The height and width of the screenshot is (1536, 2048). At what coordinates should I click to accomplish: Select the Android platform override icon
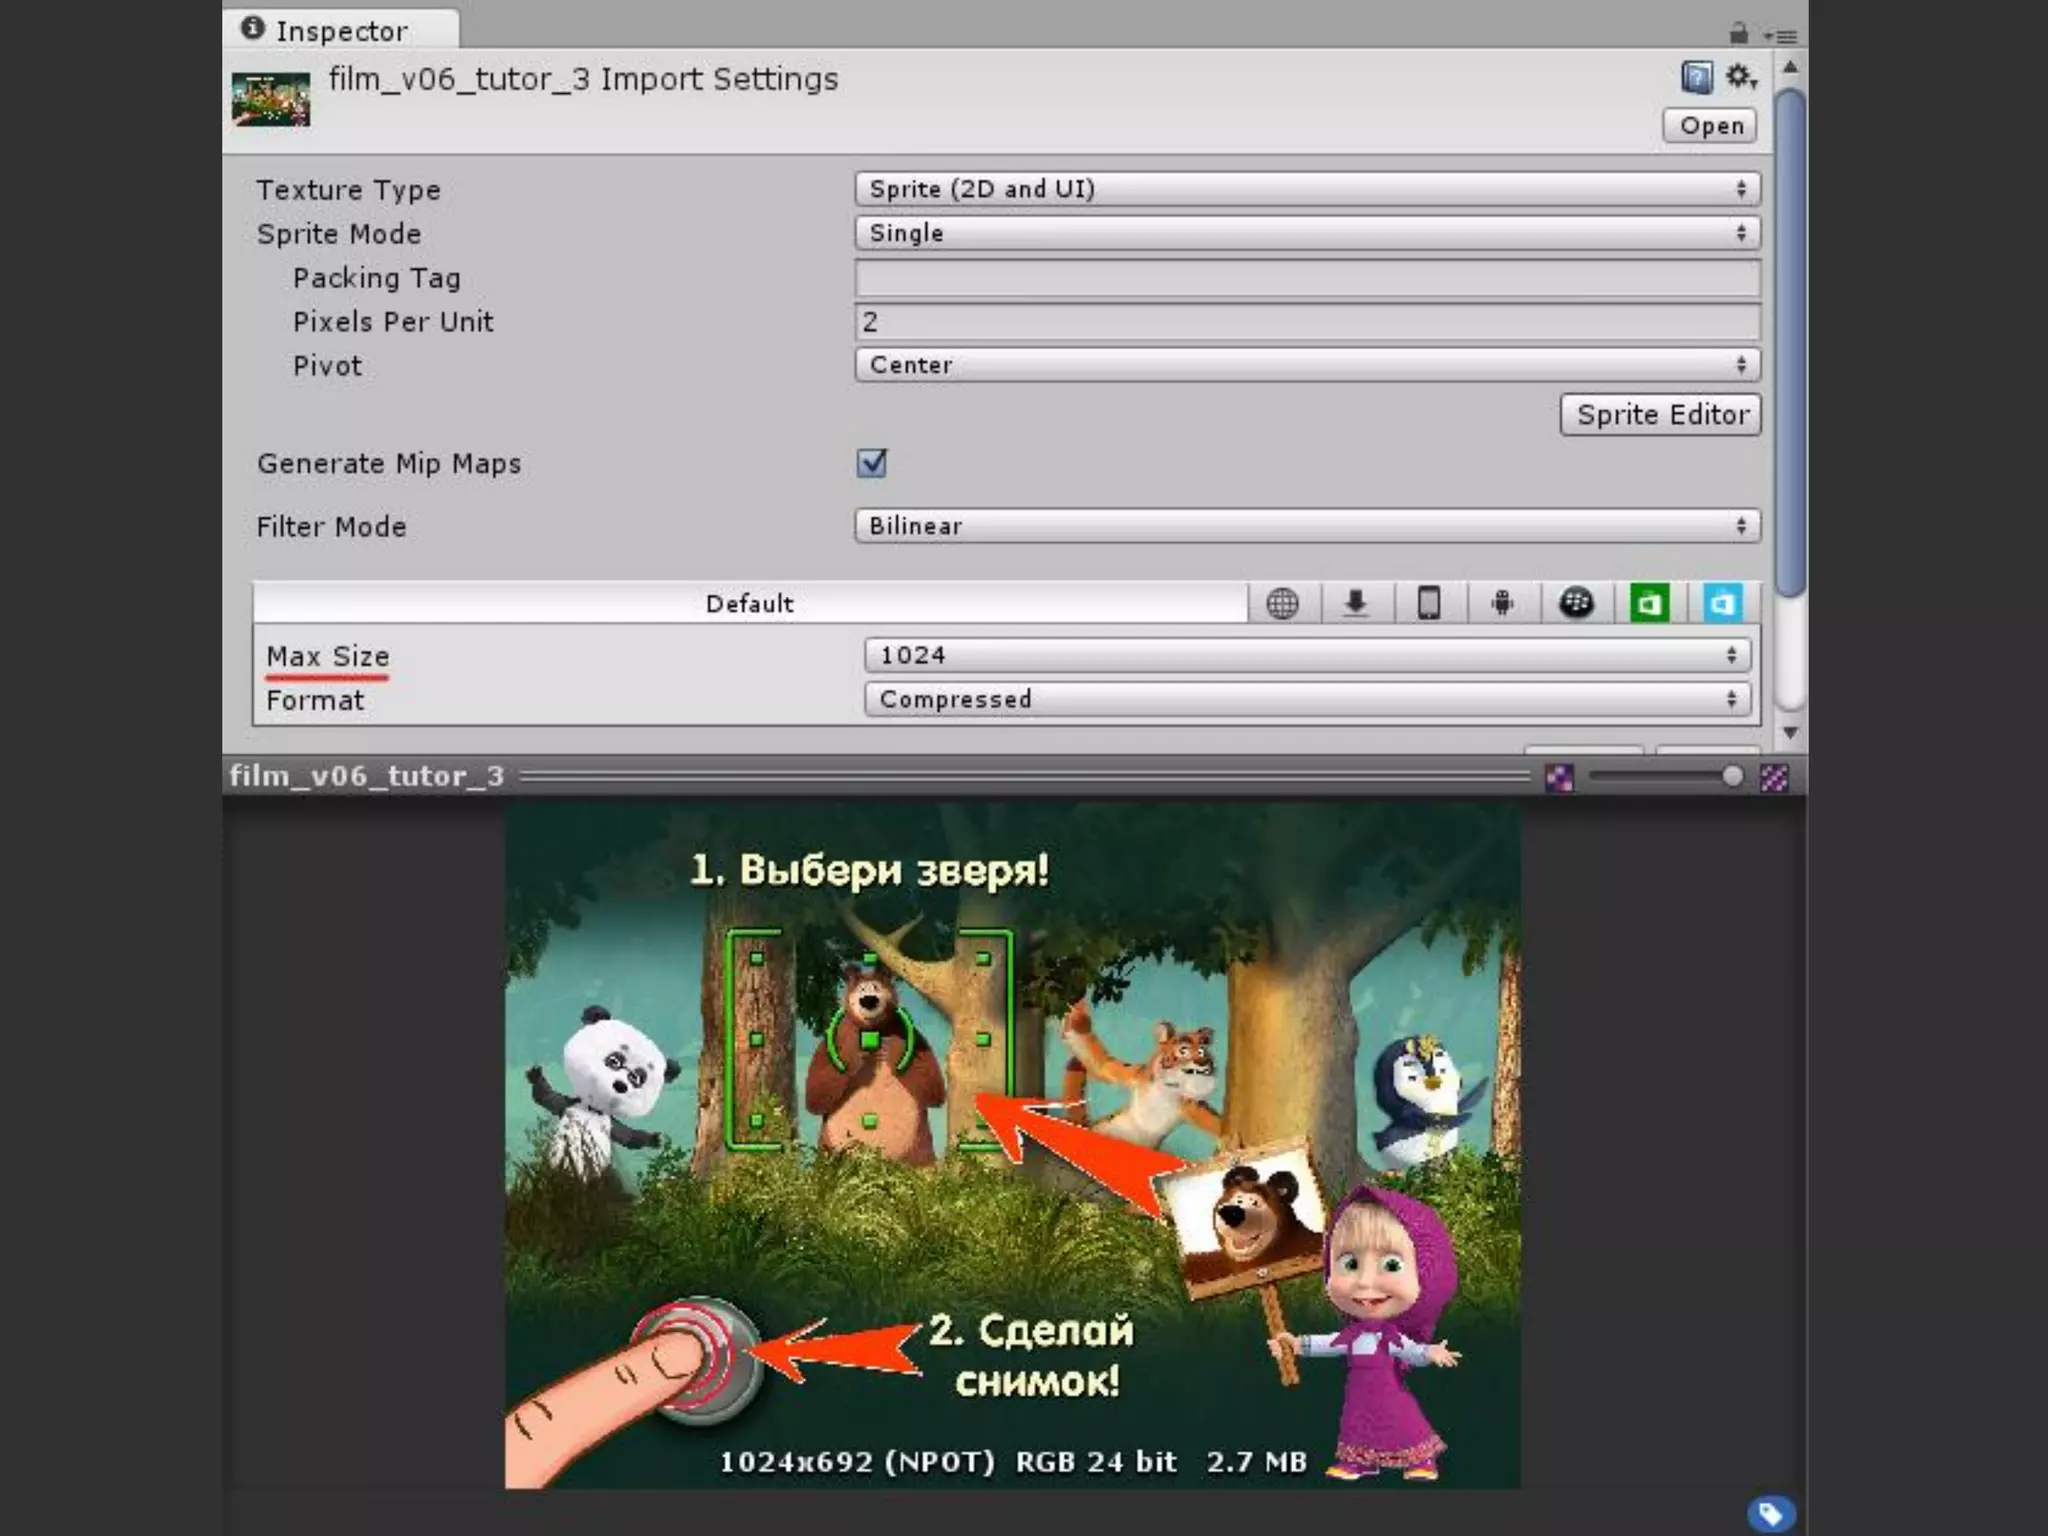[1502, 604]
